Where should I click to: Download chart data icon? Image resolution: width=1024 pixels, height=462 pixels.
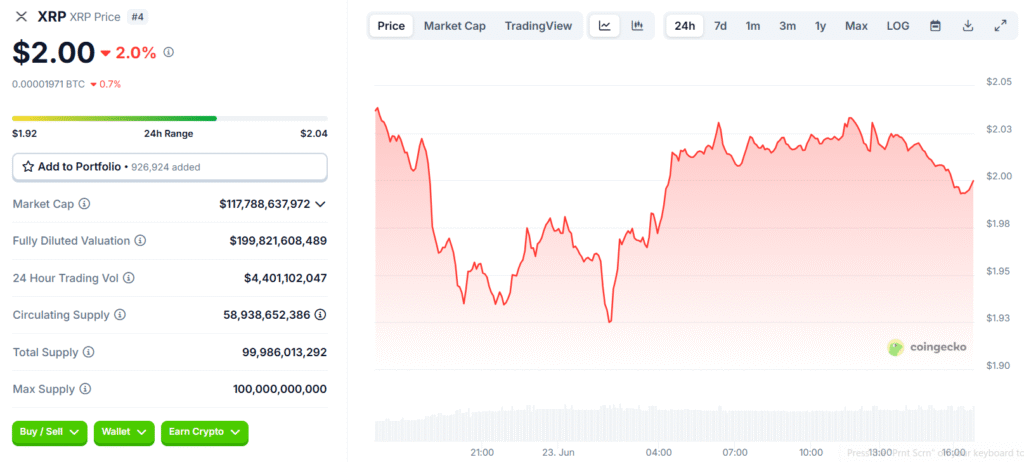968,26
